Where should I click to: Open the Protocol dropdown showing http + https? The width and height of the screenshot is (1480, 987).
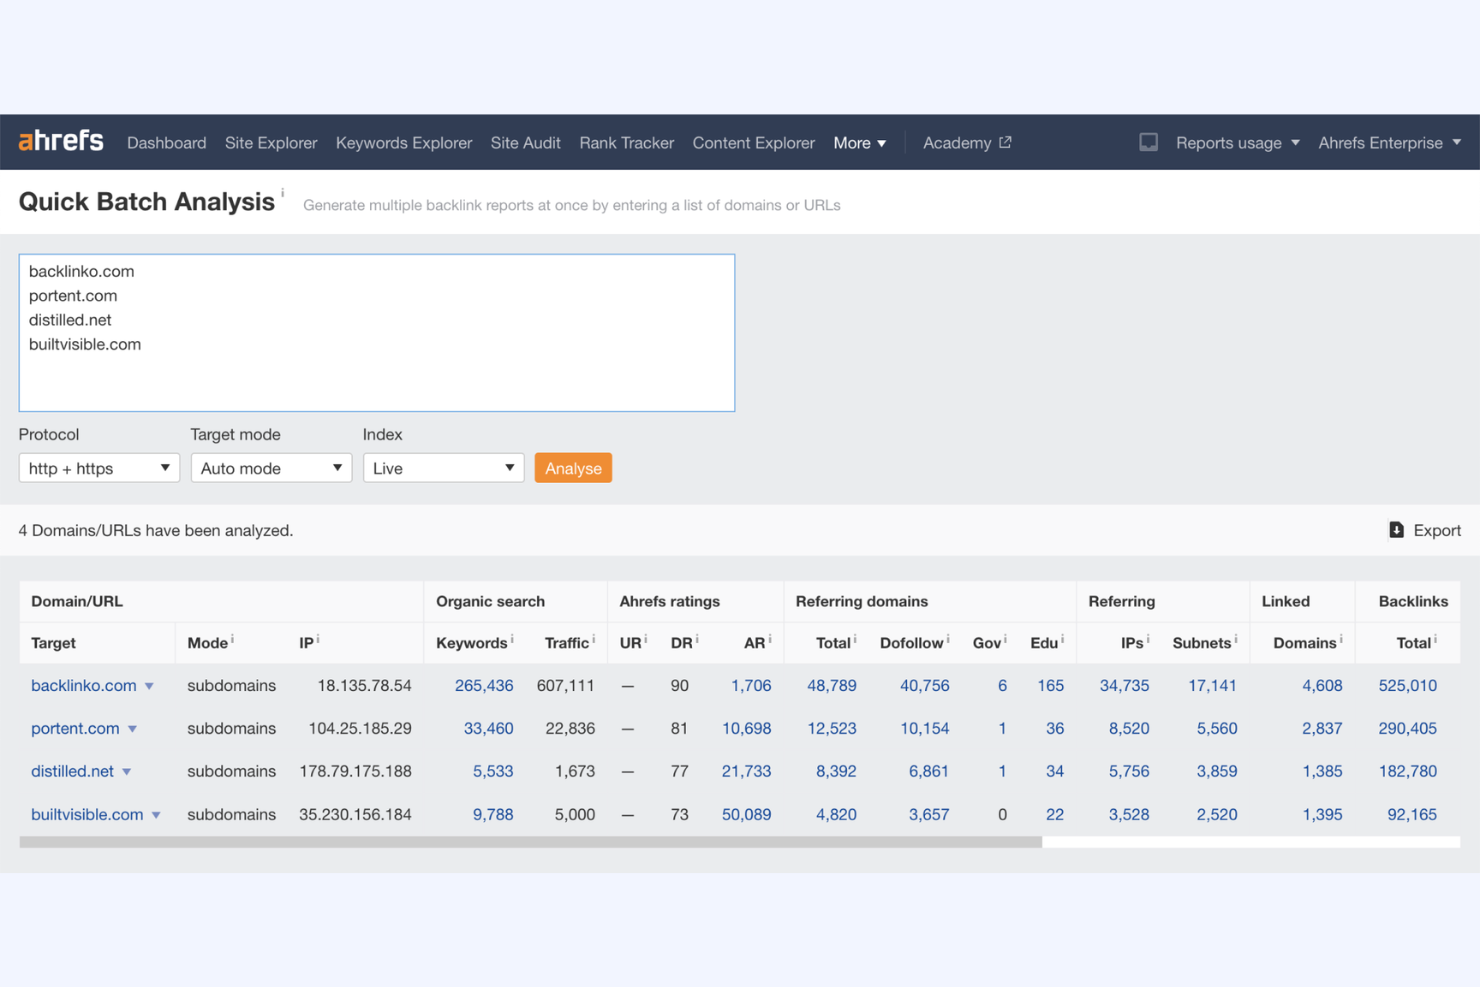click(x=98, y=468)
